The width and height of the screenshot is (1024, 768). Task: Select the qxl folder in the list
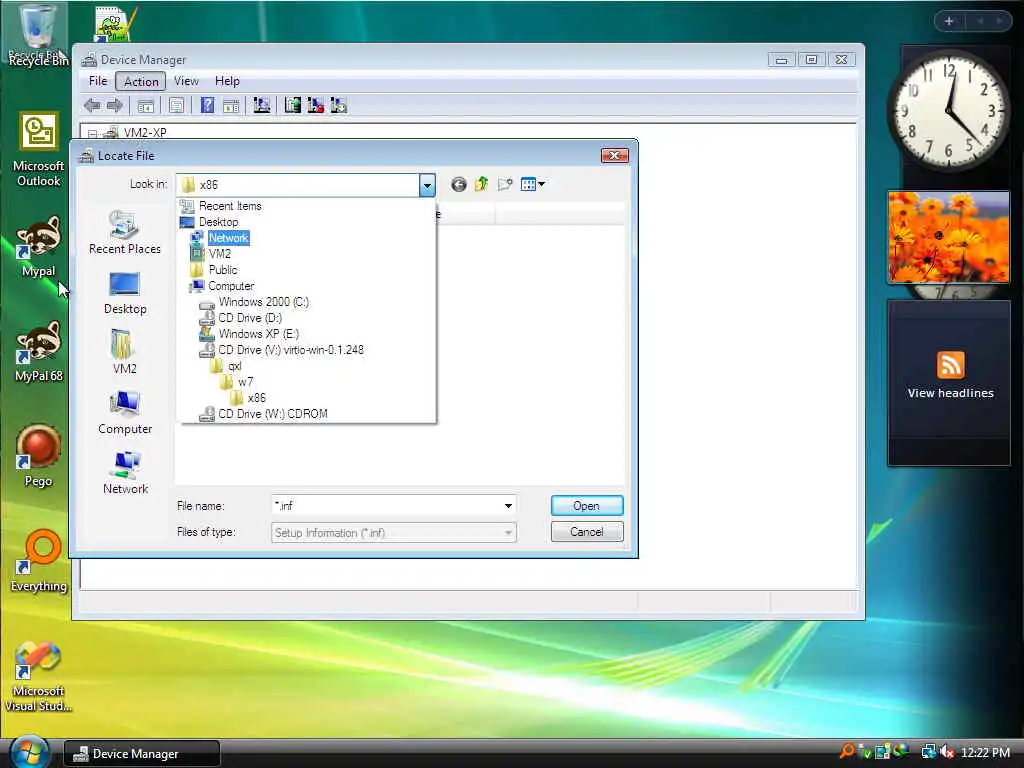(x=234, y=366)
